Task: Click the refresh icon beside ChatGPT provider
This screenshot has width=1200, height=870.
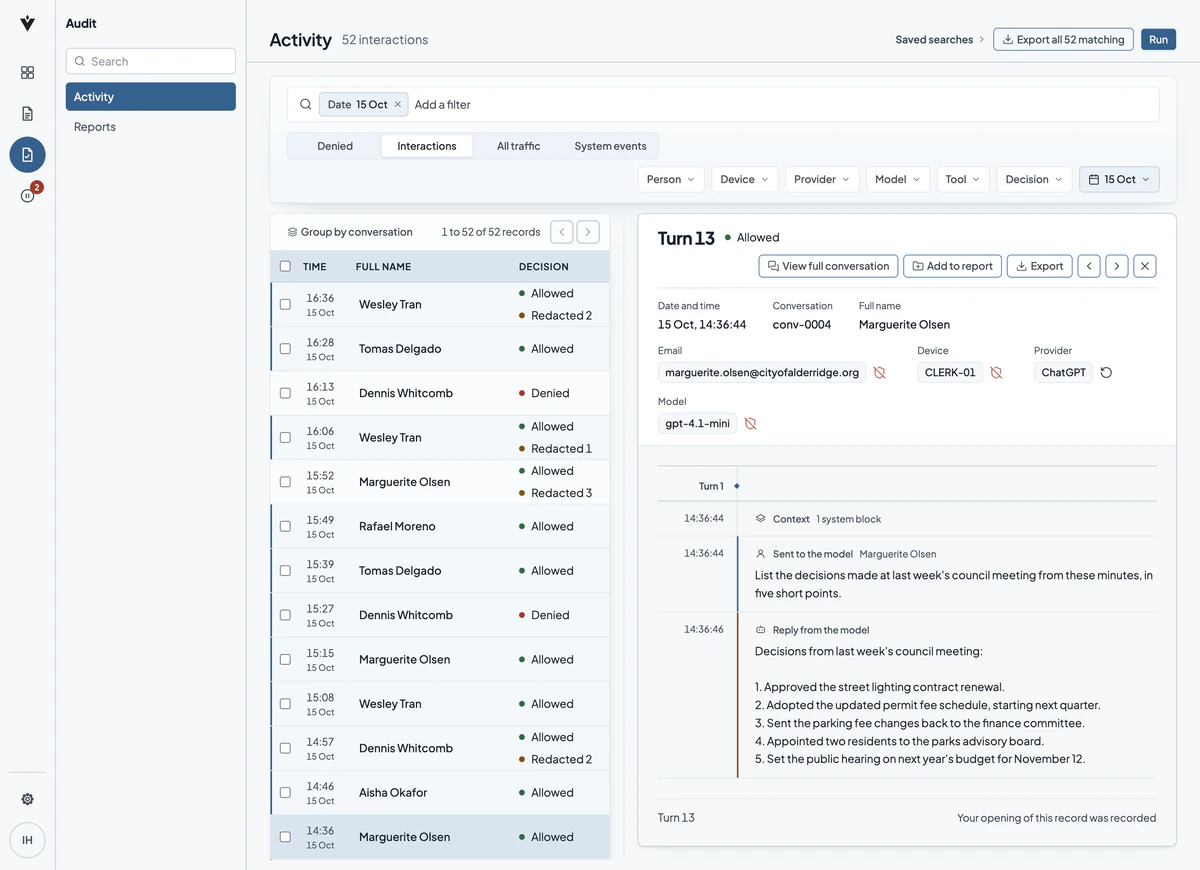Action: coord(1106,372)
